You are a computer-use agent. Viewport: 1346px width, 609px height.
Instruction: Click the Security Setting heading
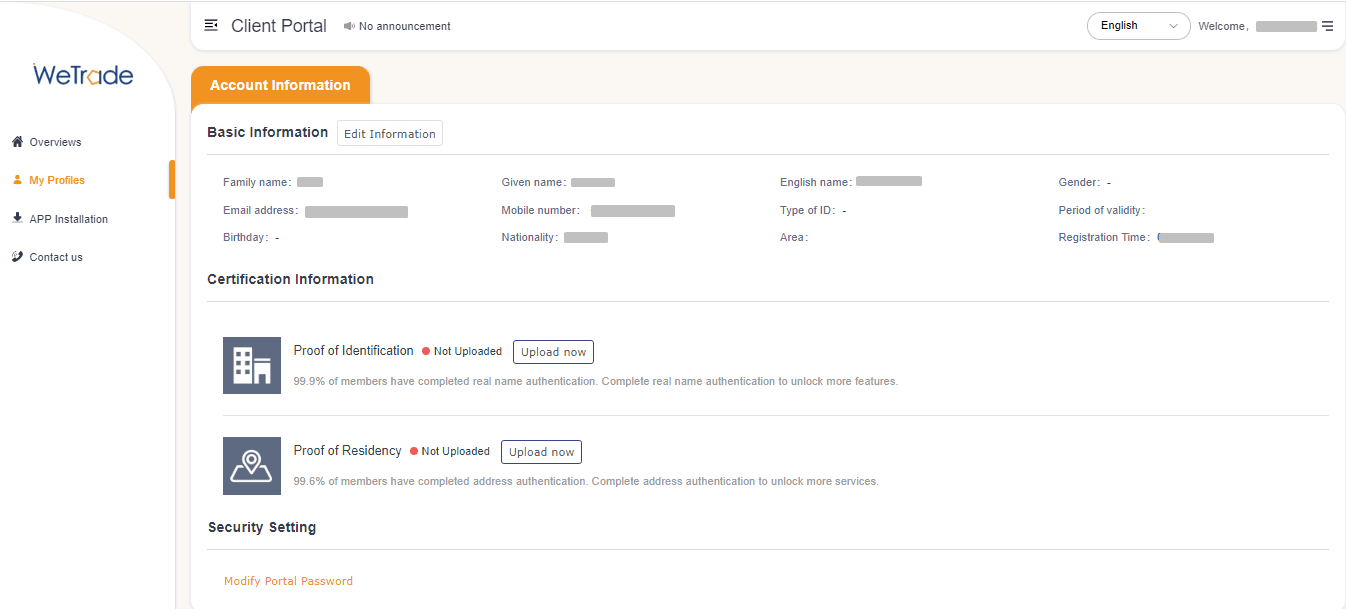click(x=262, y=527)
